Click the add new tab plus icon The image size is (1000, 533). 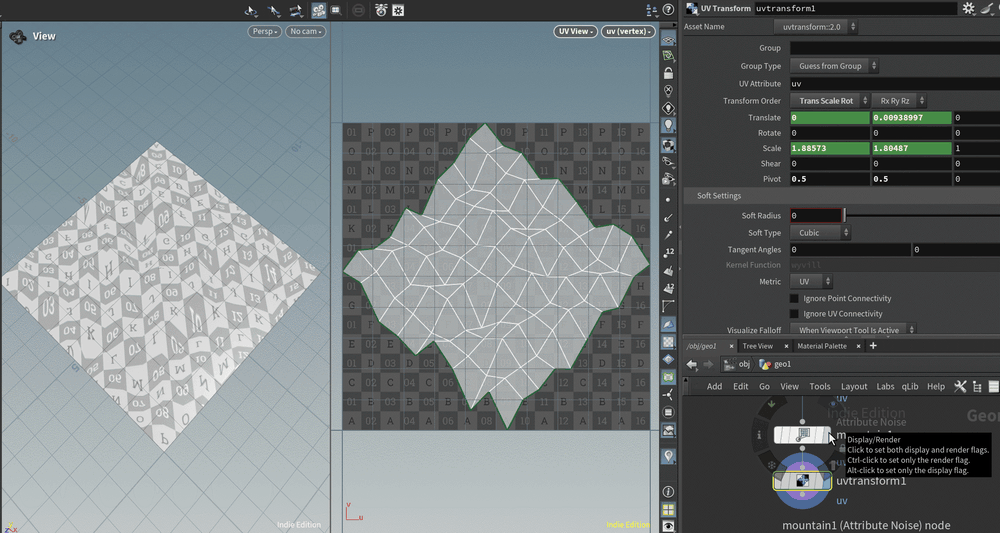tap(873, 346)
